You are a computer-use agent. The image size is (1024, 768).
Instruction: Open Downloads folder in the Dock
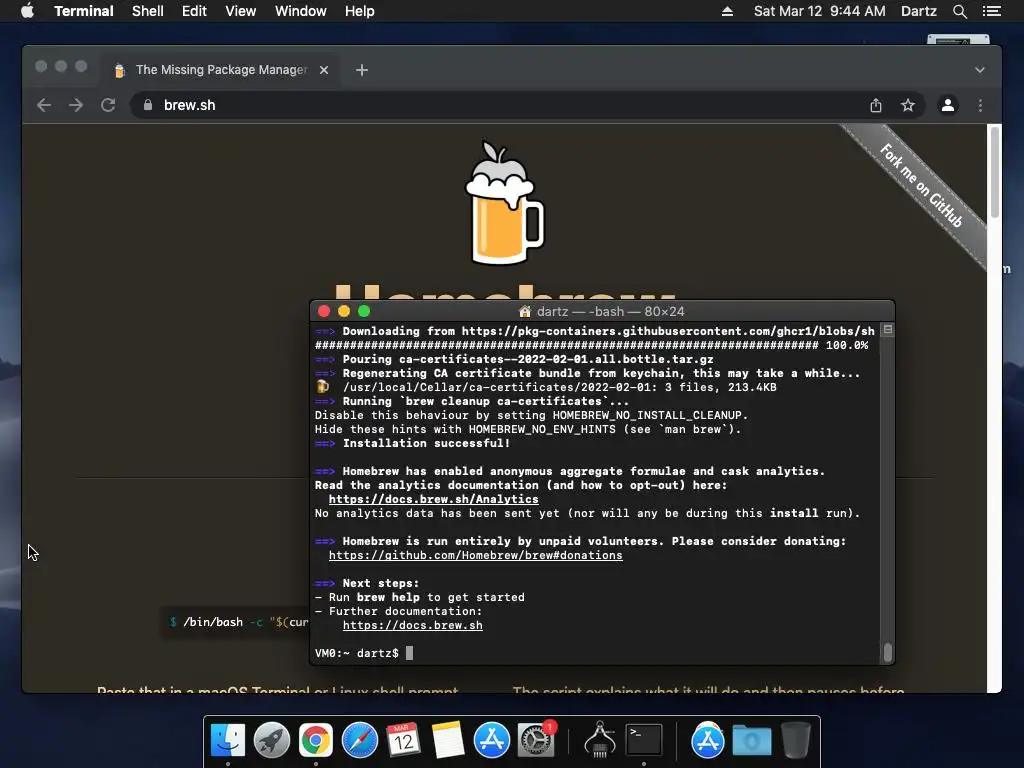pyautogui.click(x=752, y=740)
